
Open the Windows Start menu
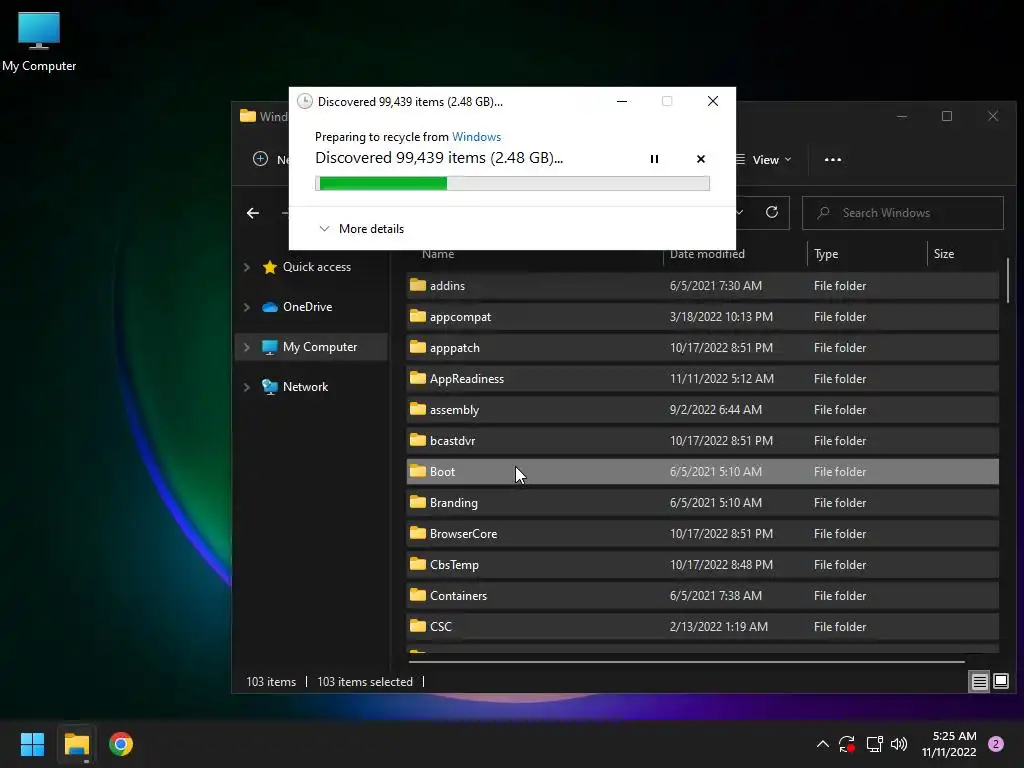[x=32, y=744]
